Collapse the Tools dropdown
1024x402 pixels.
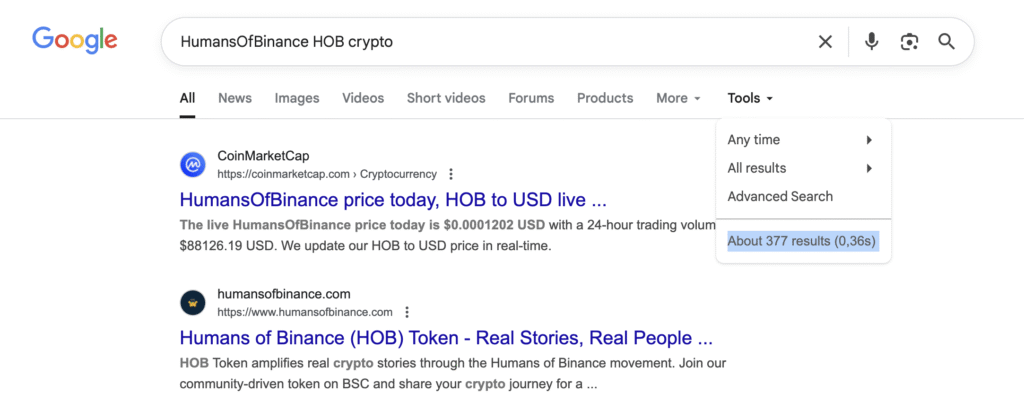[x=750, y=98]
